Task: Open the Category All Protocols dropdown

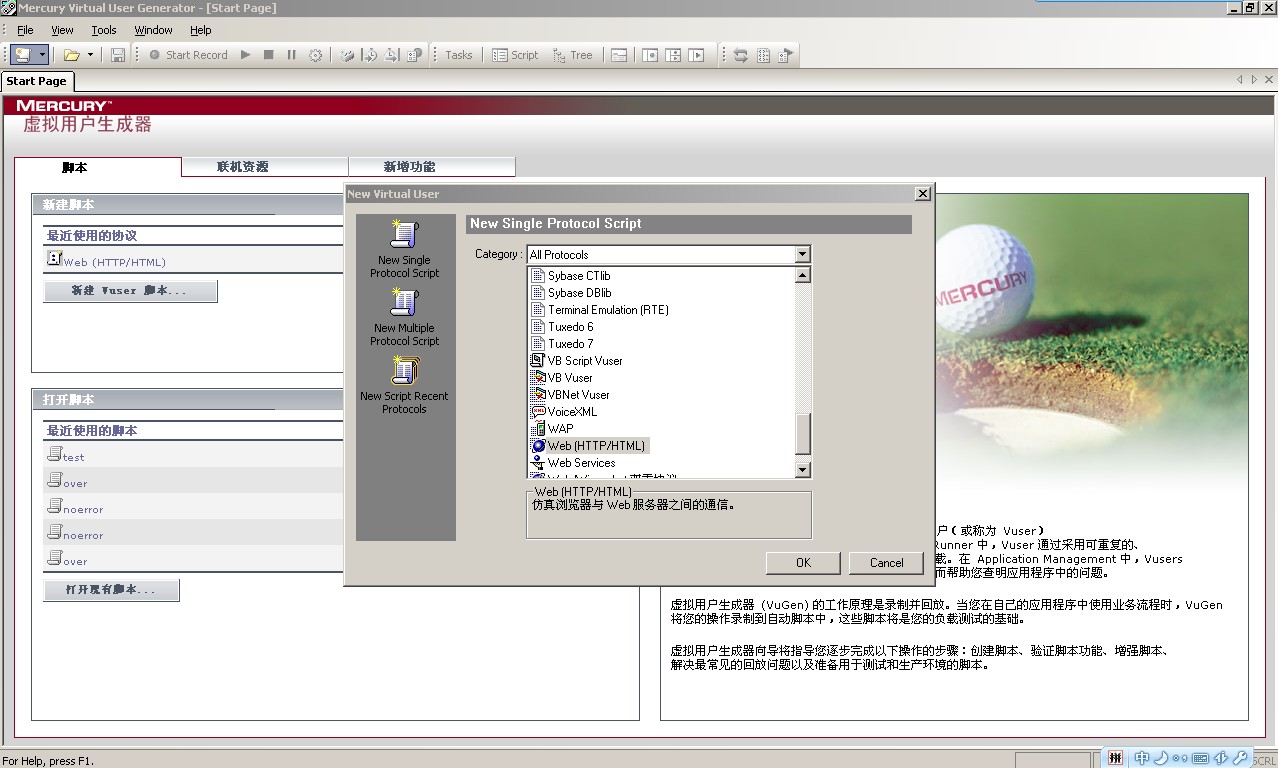Action: pyautogui.click(x=802, y=254)
